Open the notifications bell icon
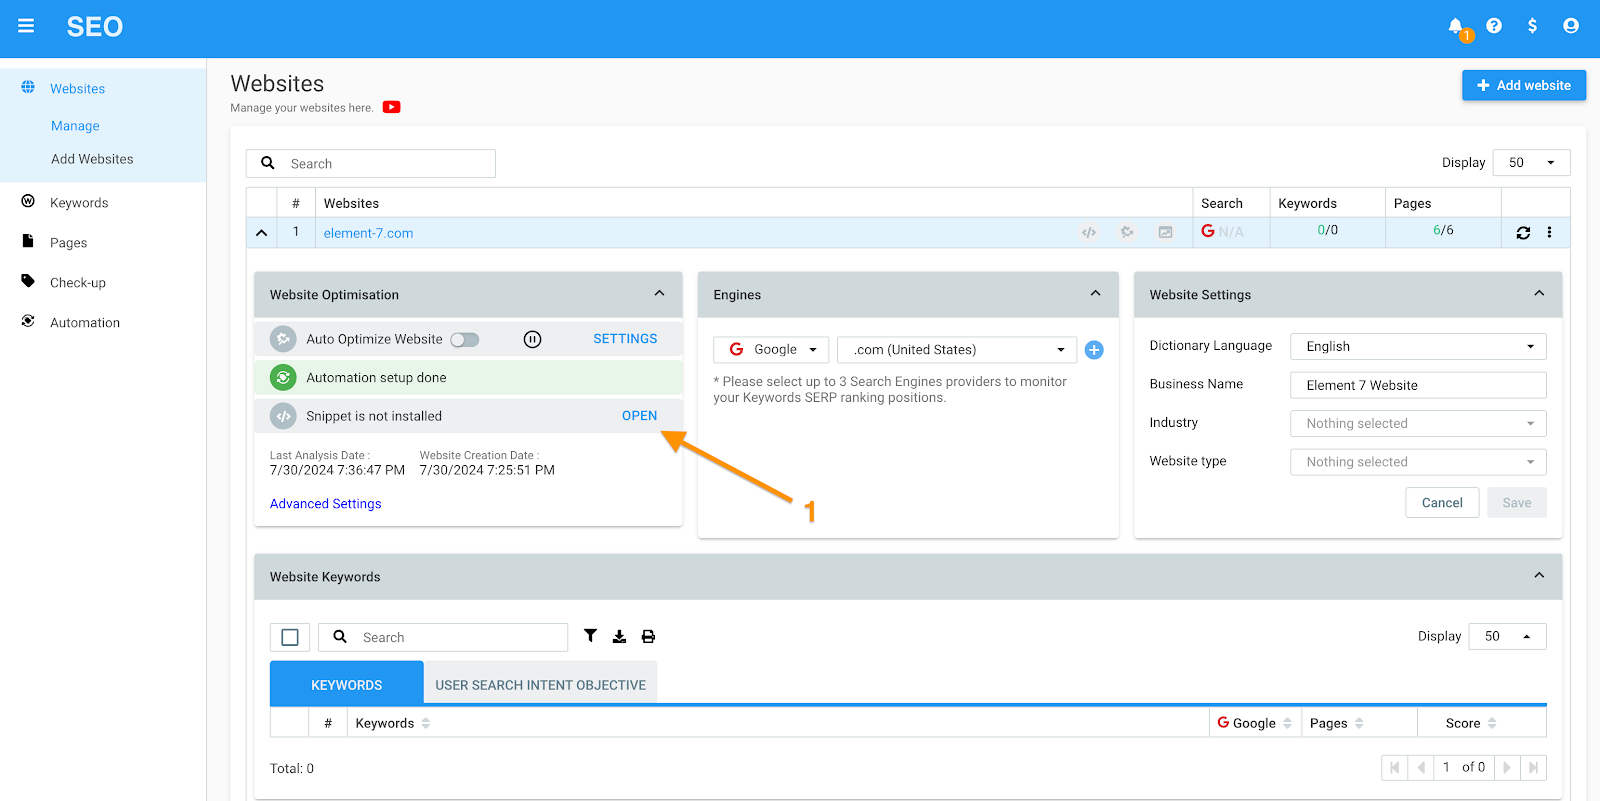The height and width of the screenshot is (801, 1600). pos(1456,27)
